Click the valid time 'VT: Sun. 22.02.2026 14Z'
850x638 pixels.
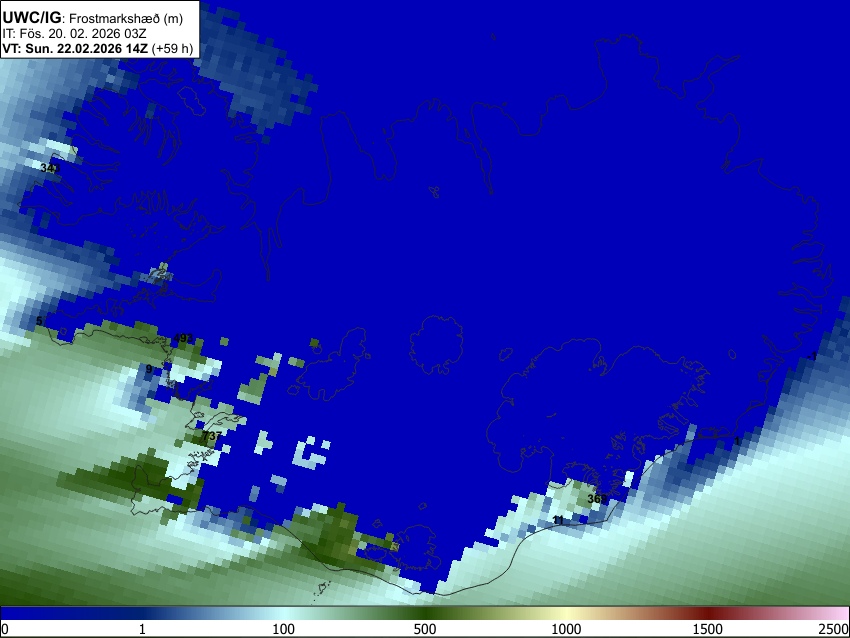point(75,48)
